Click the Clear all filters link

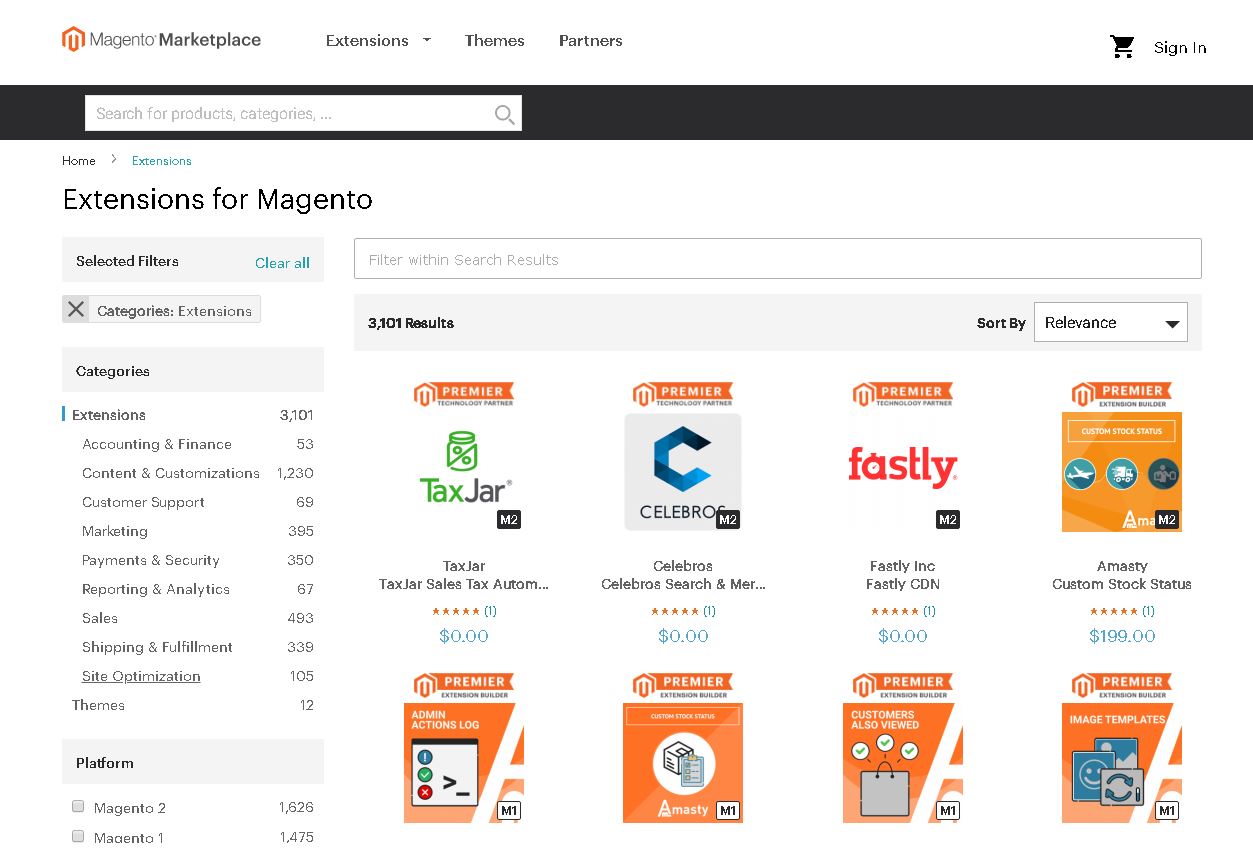[x=282, y=263]
